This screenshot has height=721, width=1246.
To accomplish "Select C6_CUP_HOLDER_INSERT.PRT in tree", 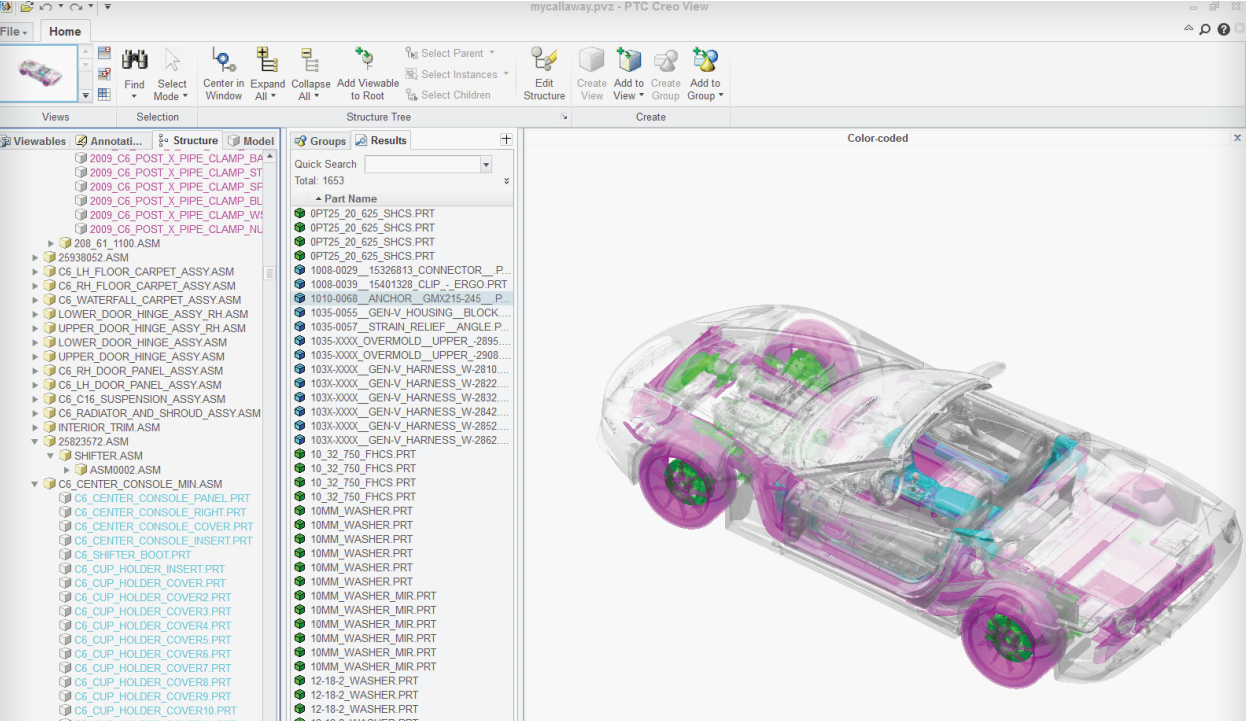I will (150, 569).
